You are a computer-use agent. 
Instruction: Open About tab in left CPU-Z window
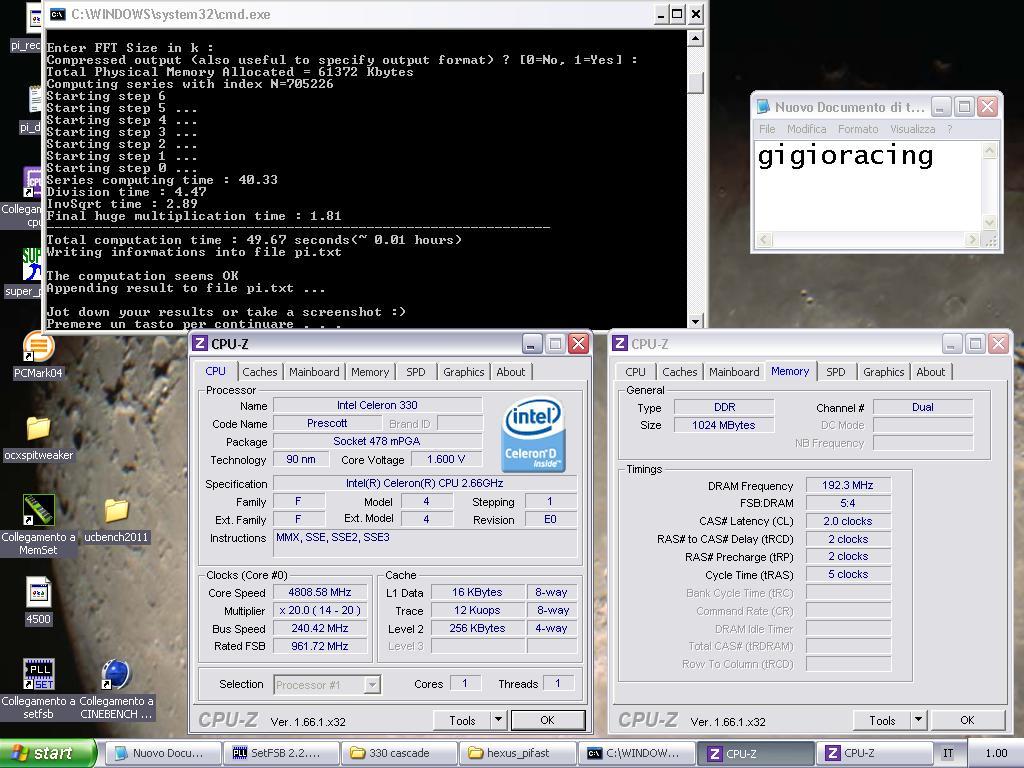pos(511,372)
